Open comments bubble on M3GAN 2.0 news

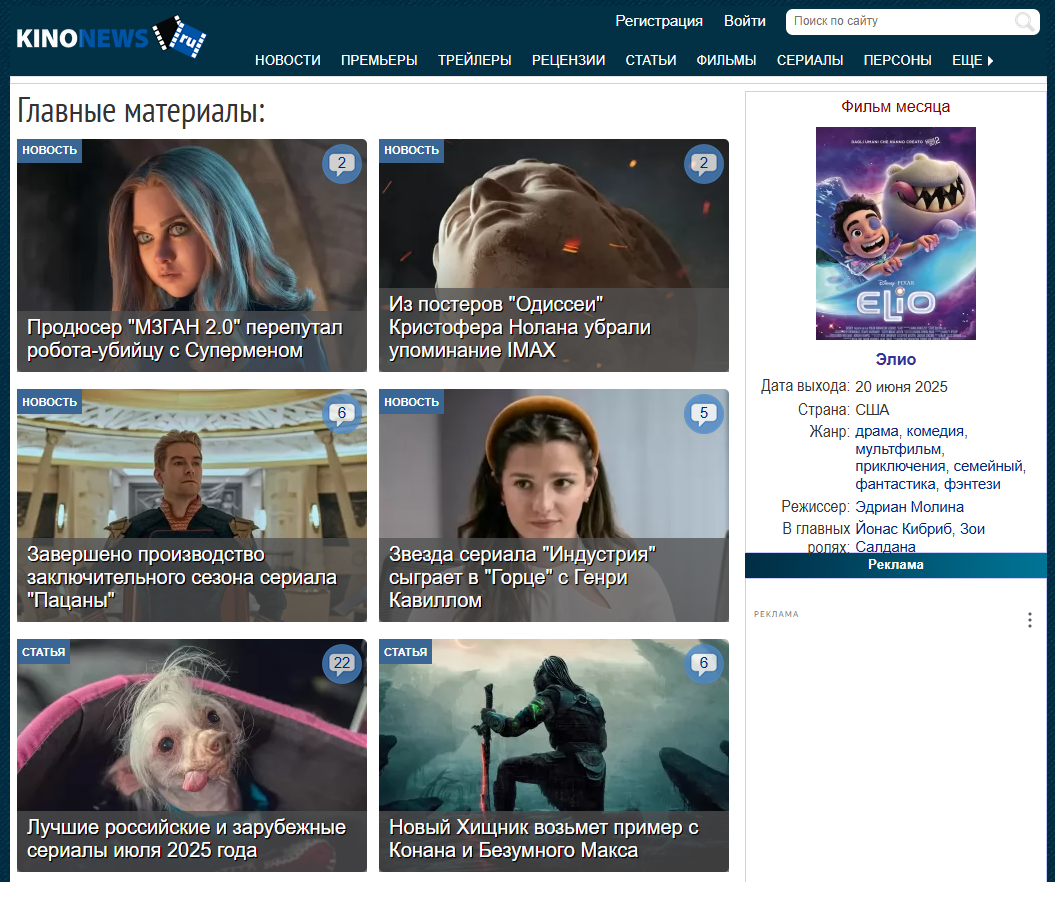click(x=342, y=164)
